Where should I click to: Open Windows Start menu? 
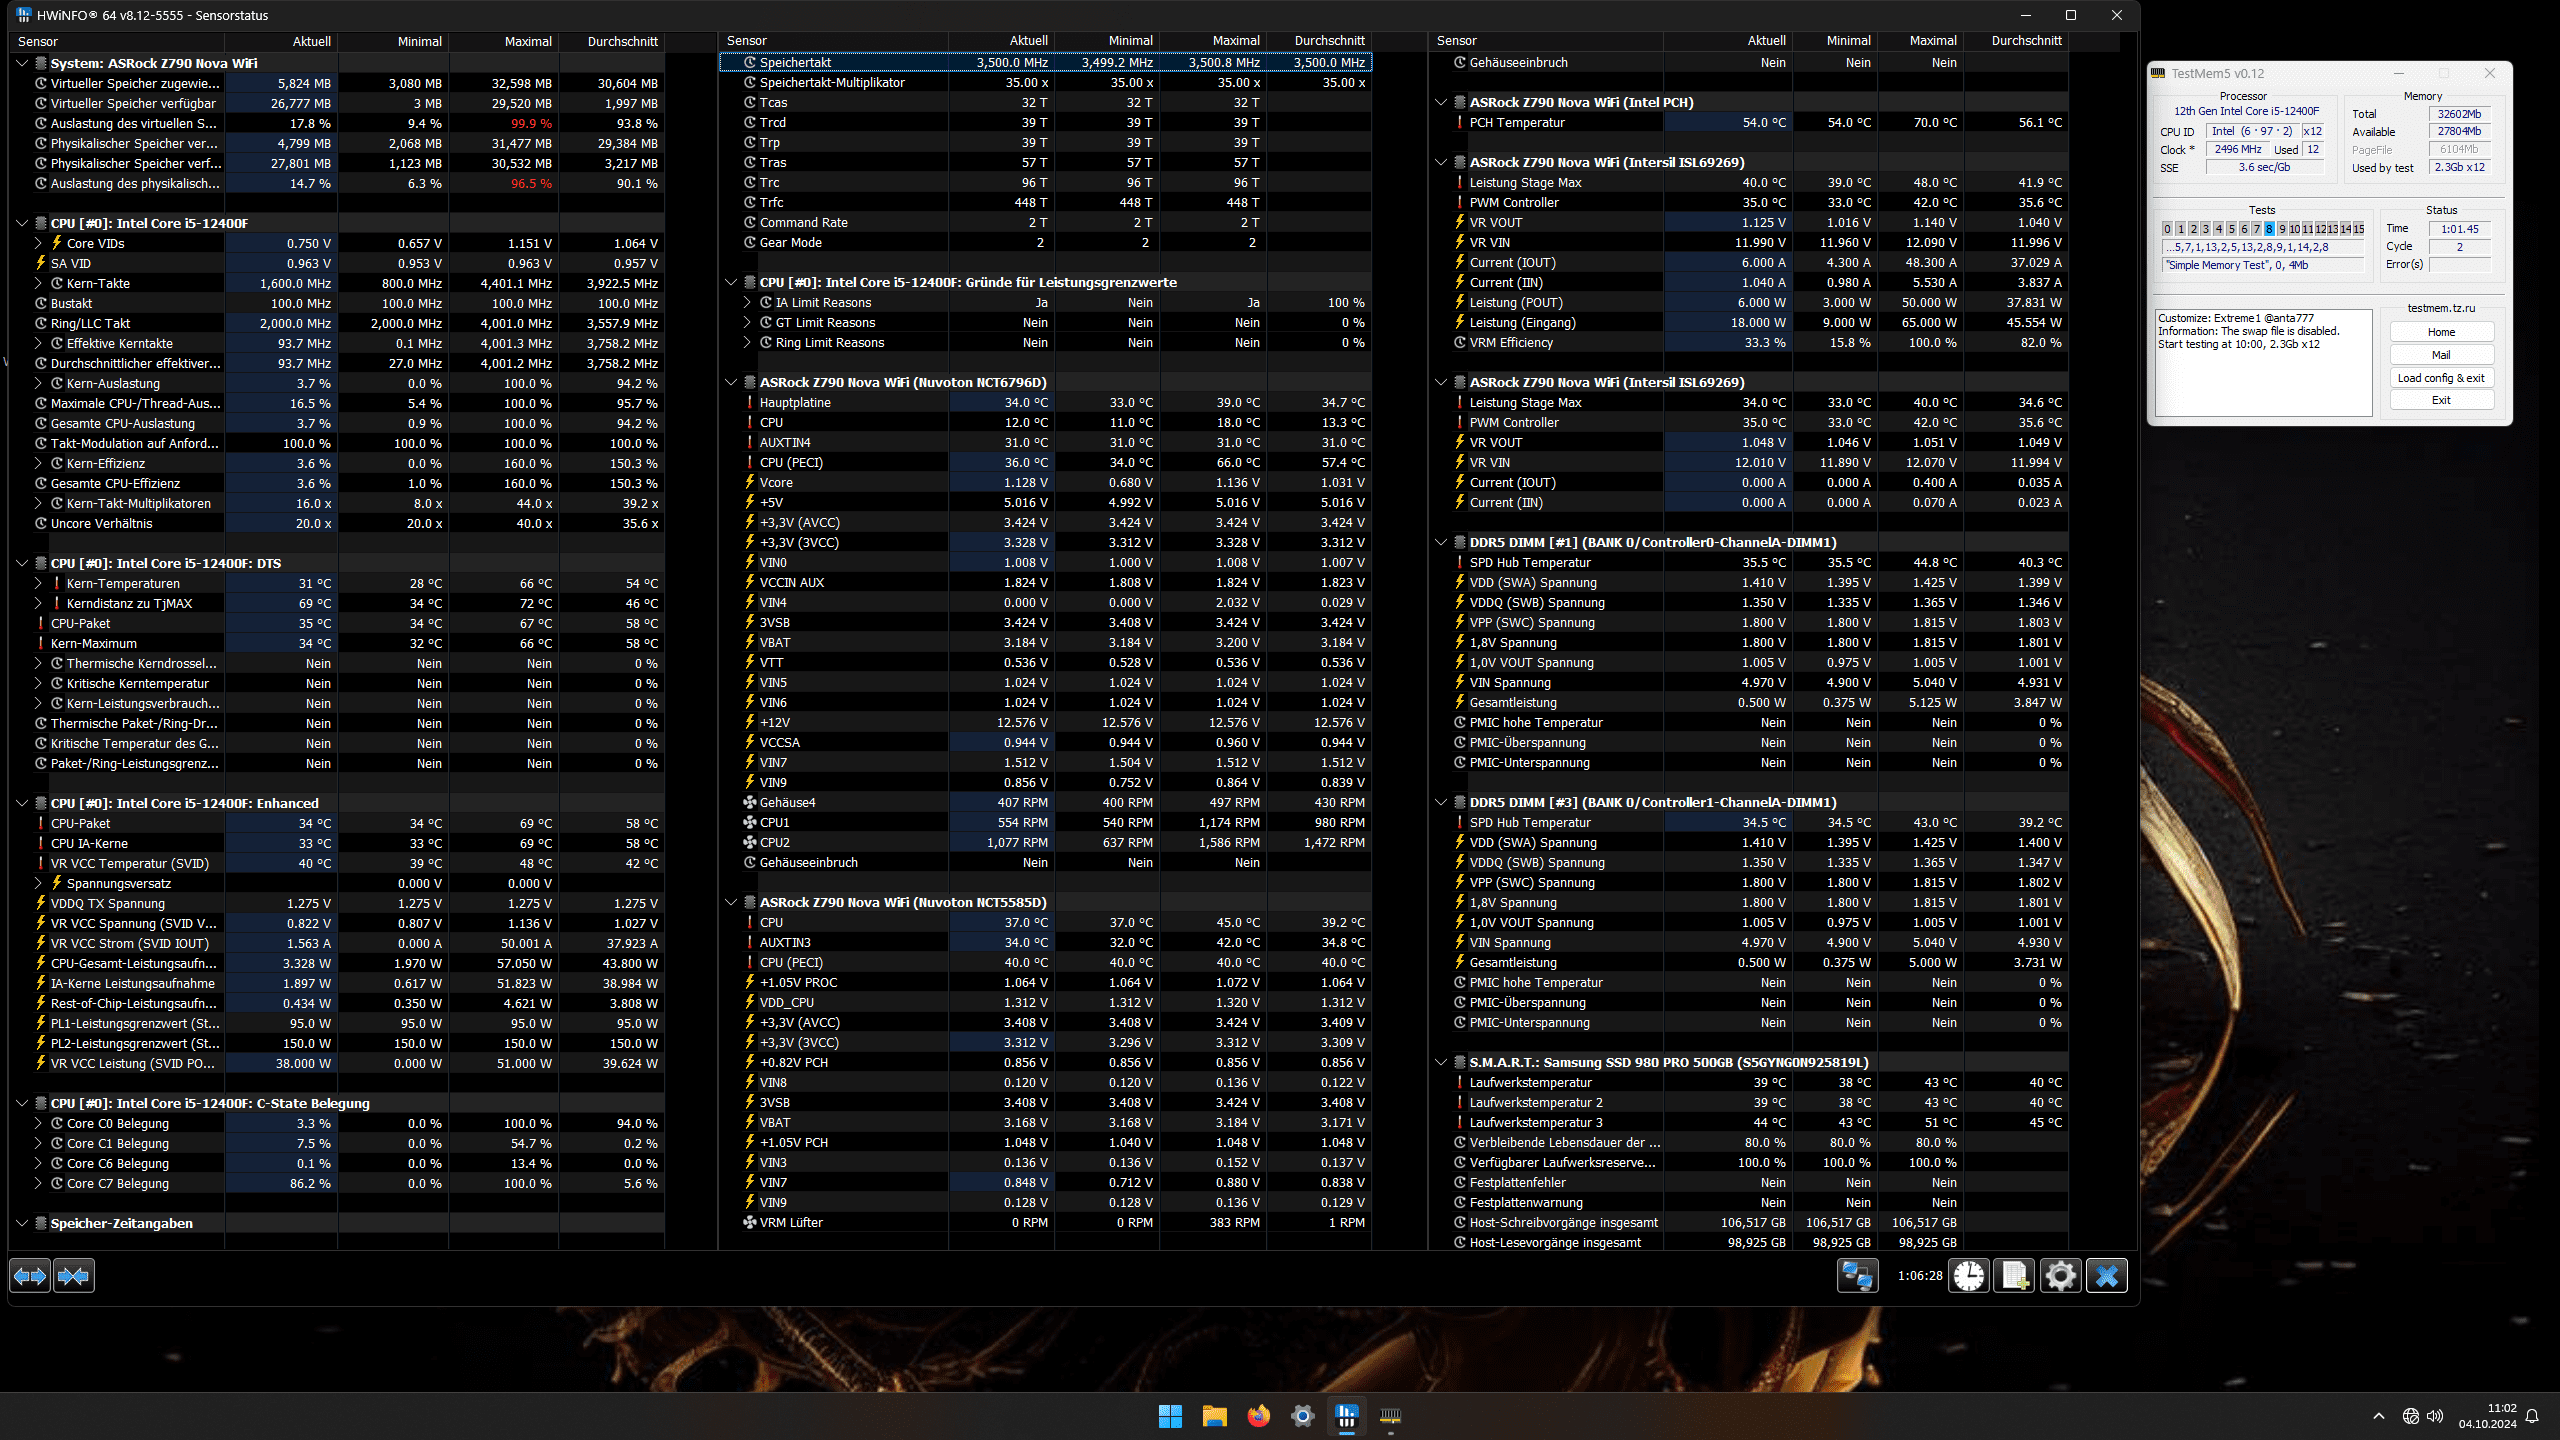tap(1170, 1416)
